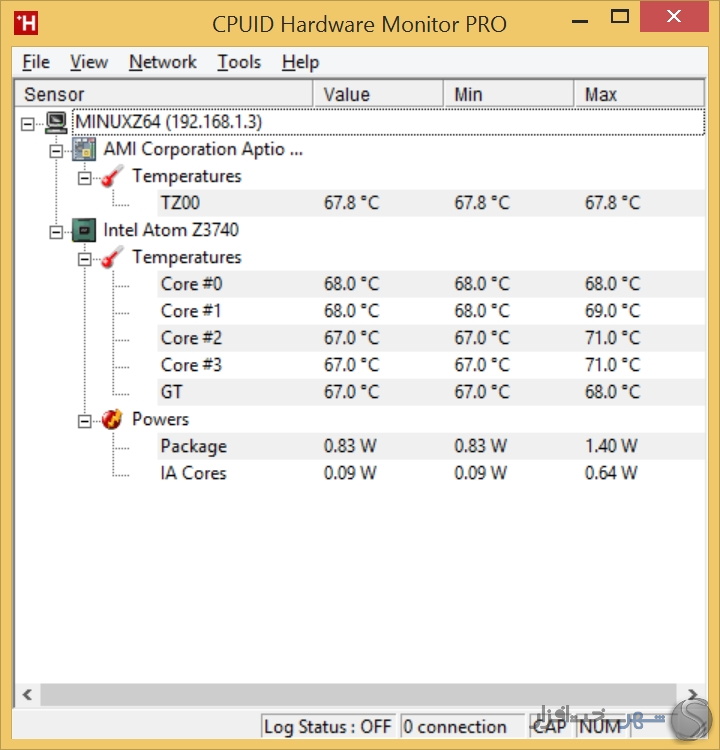This screenshot has width=720, height=750.
Task: Click the Intel Atom Z3740 chip icon
Action: (84, 231)
